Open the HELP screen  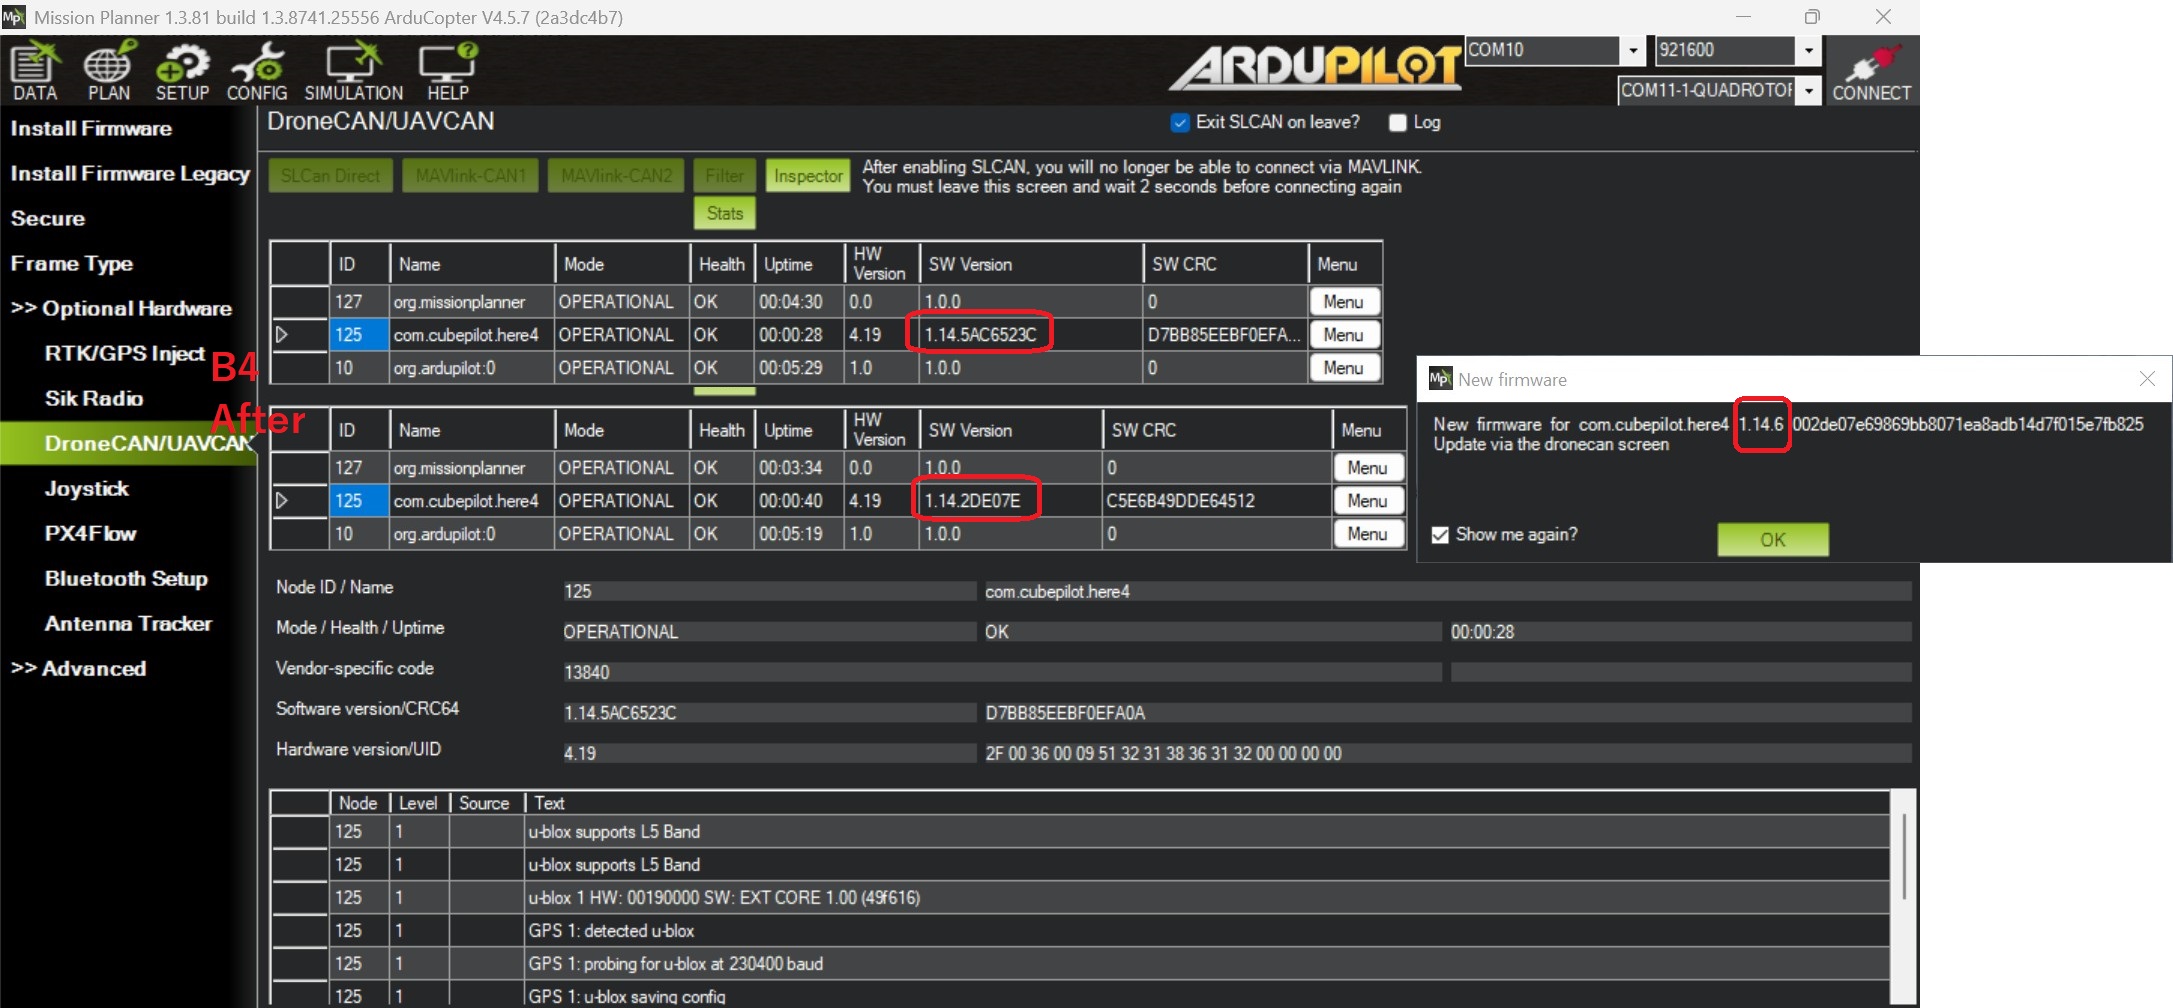tap(447, 71)
